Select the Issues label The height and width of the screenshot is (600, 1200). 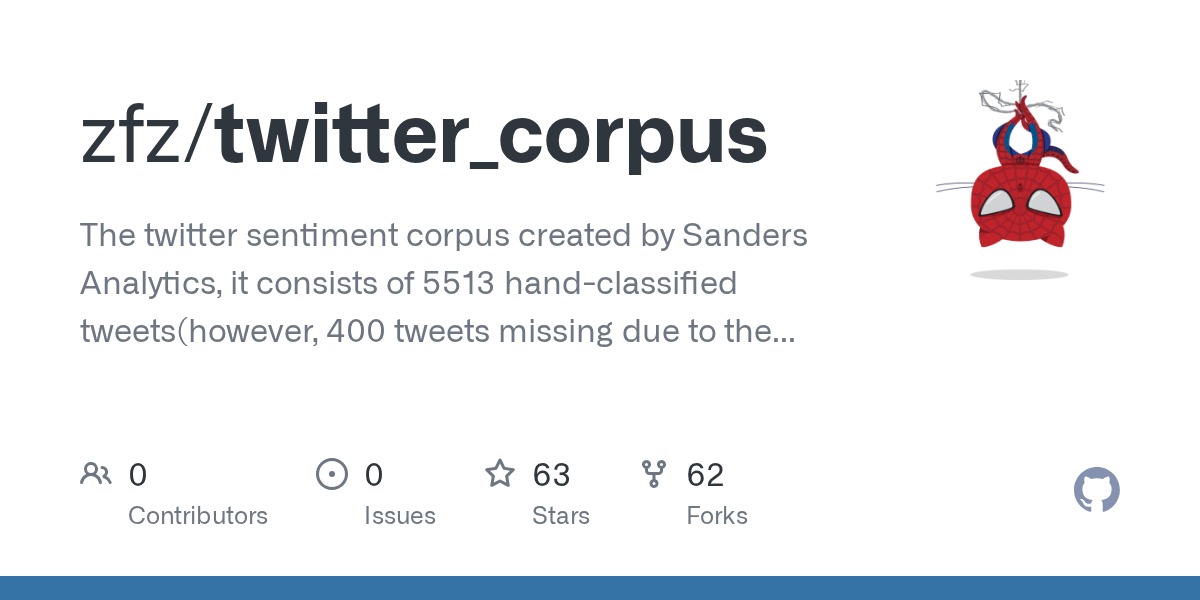(400, 516)
